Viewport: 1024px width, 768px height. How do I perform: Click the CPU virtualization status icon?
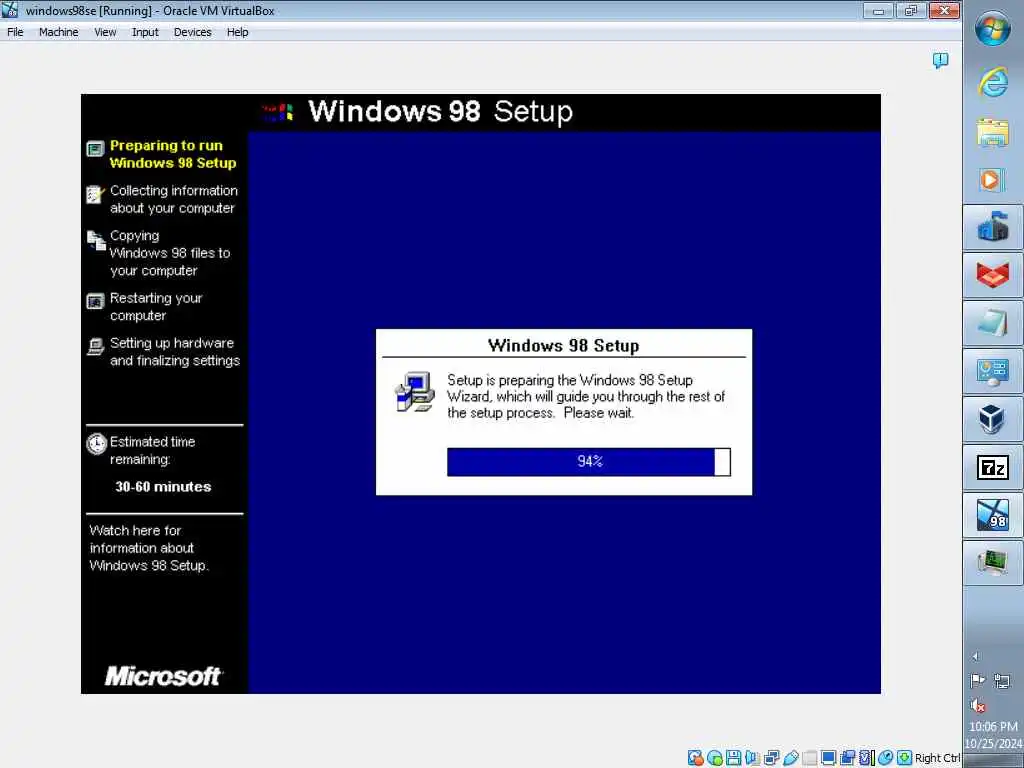867,758
